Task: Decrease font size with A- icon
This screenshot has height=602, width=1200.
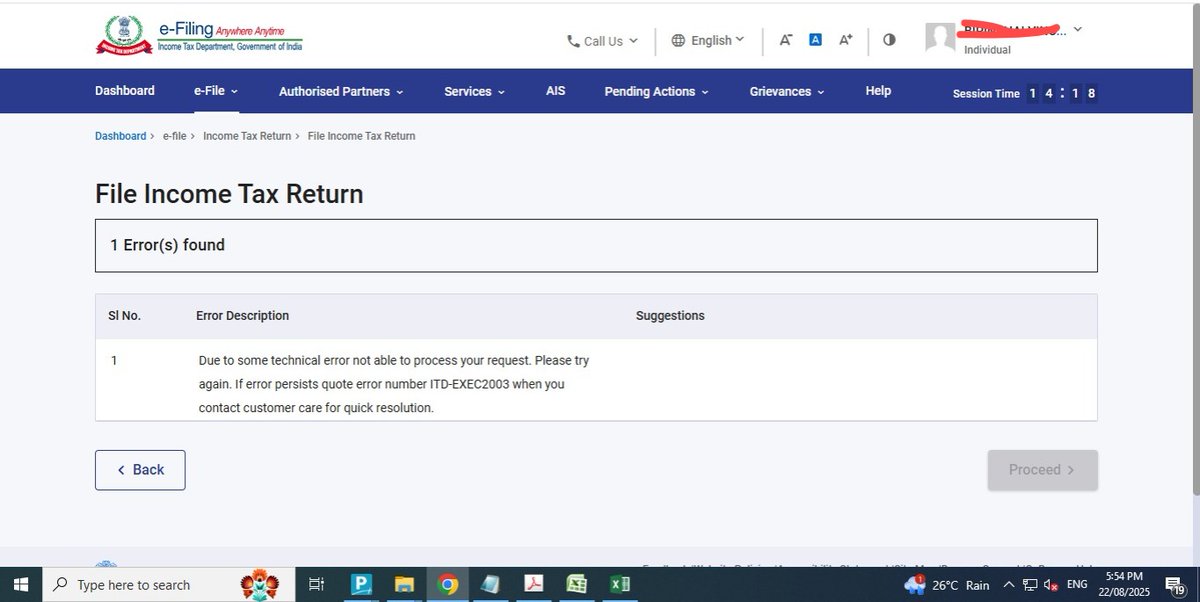Action: (x=786, y=40)
